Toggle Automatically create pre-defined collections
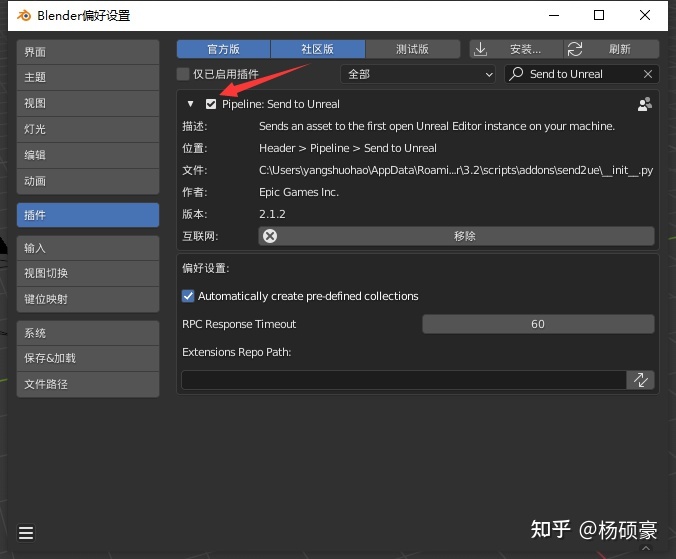Image resolution: width=676 pixels, height=559 pixels. [x=188, y=296]
